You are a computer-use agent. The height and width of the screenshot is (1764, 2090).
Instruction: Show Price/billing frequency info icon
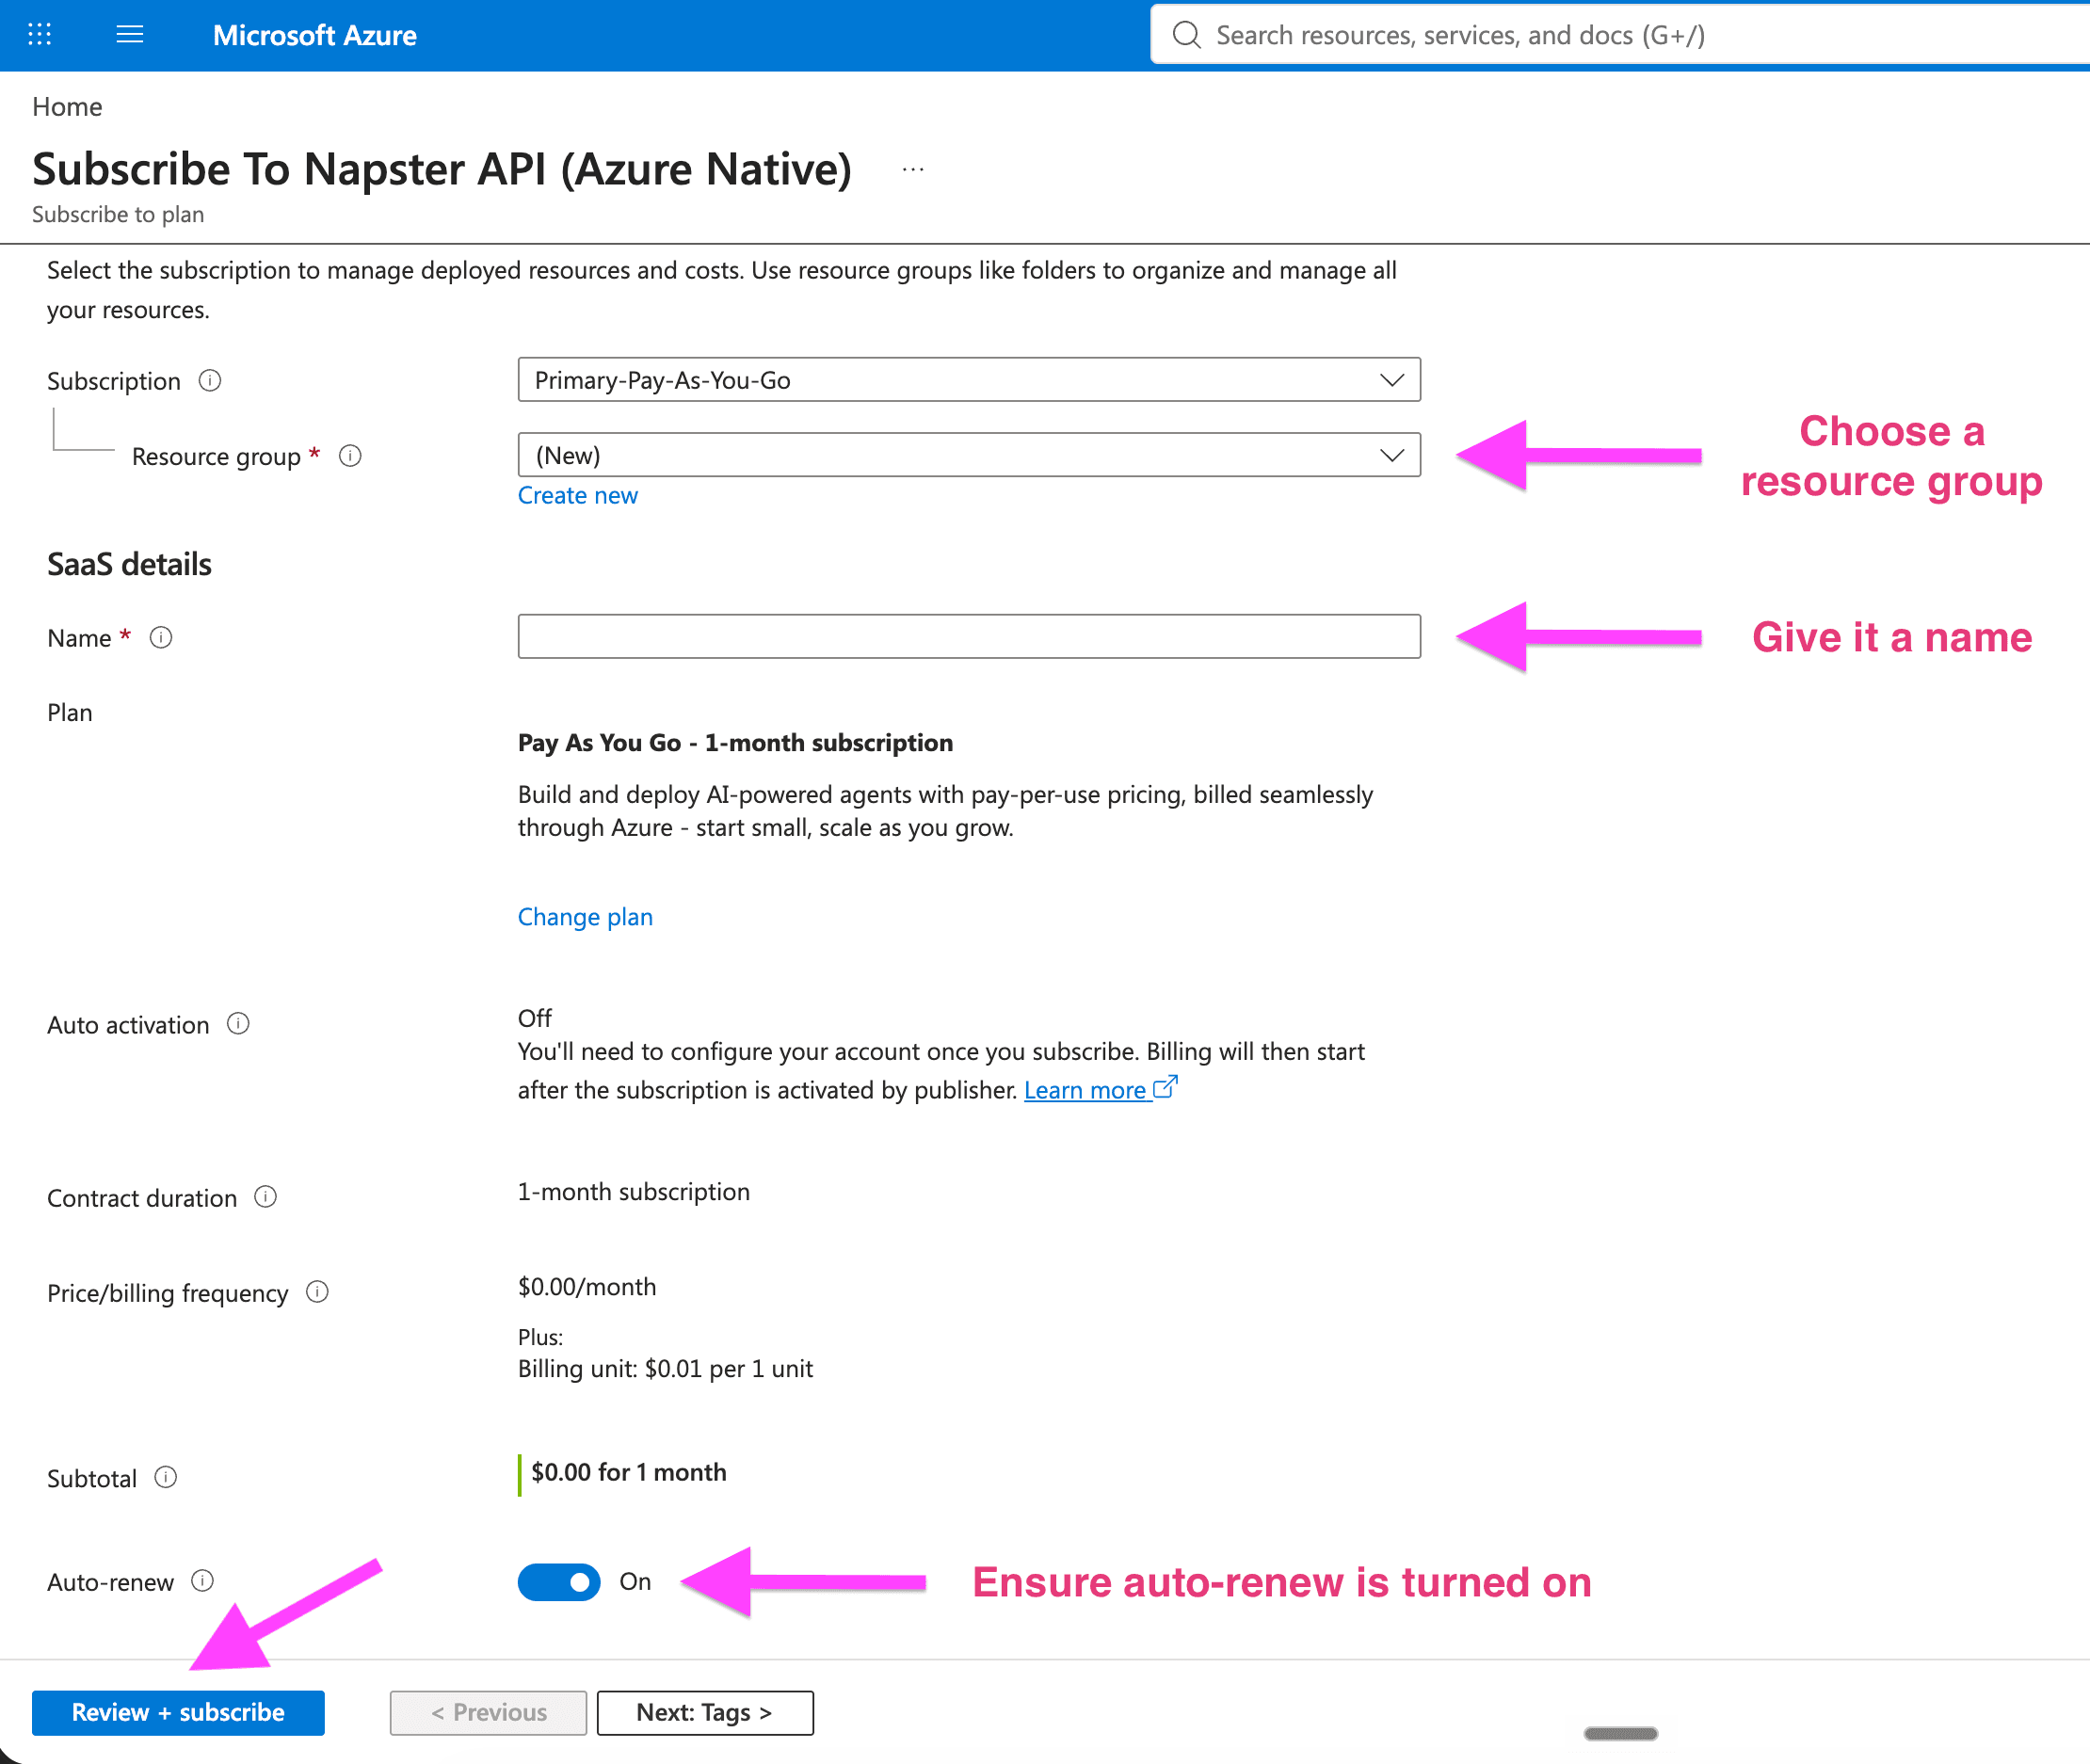[317, 1292]
